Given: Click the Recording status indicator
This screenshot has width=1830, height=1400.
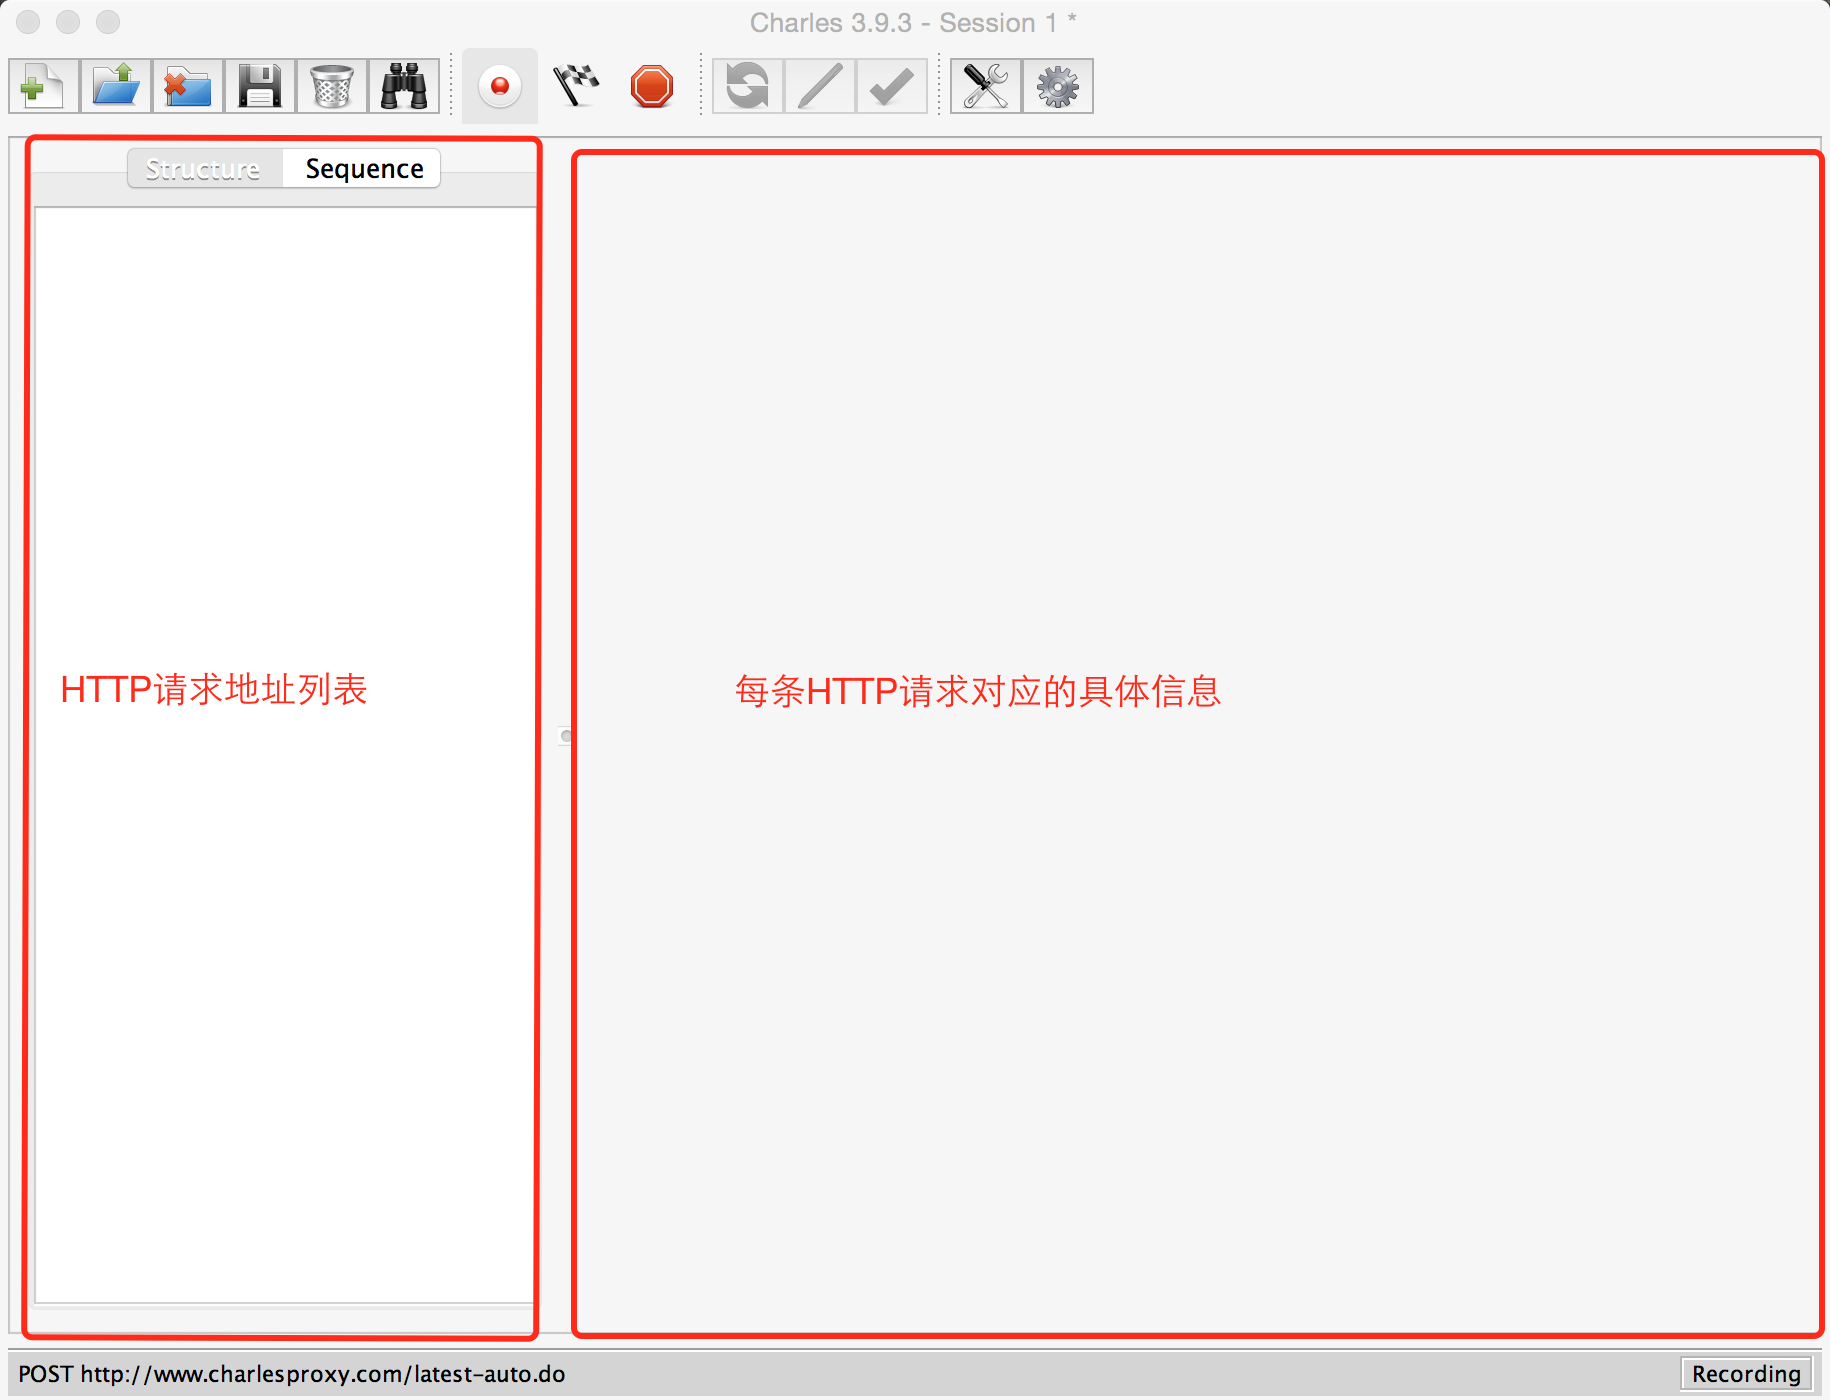Looking at the screenshot, I should (1746, 1374).
